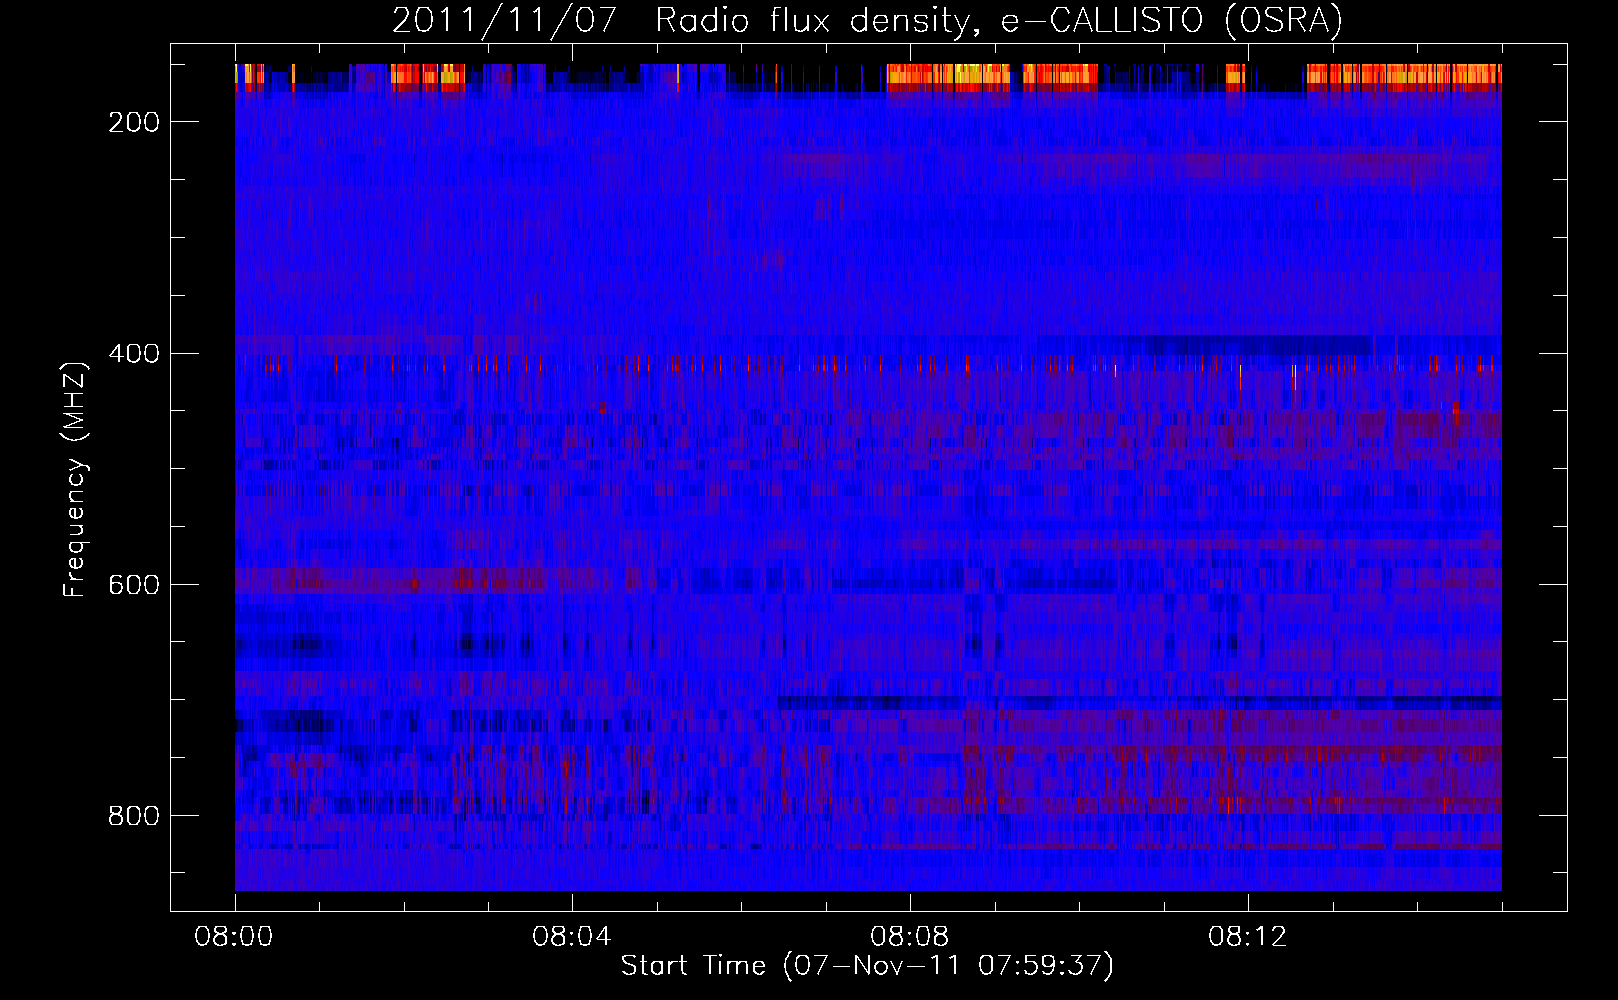Click the '08:04' time tick label
This screenshot has width=1618, height=1000.
click(x=572, y=937)
